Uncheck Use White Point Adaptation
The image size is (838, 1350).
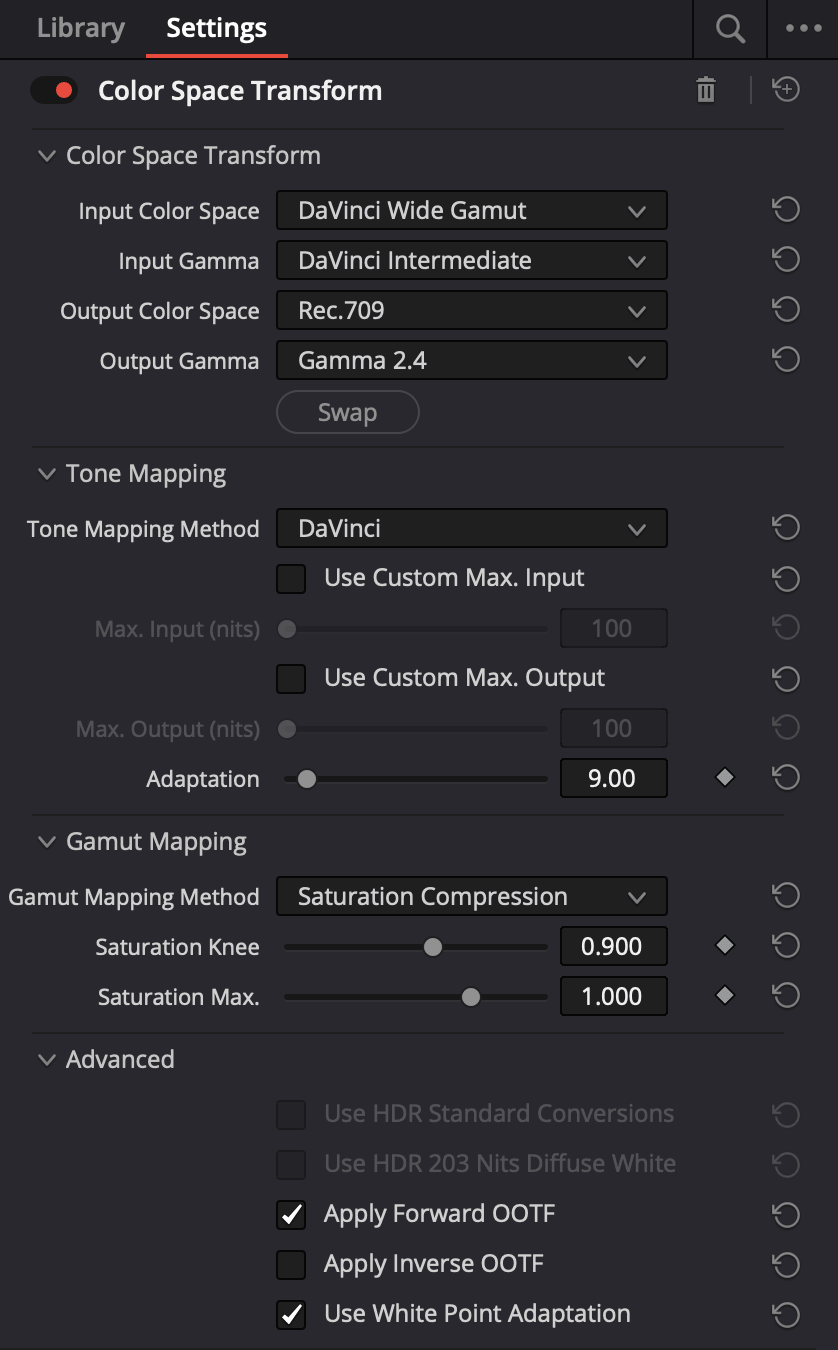pos(291,1314)
